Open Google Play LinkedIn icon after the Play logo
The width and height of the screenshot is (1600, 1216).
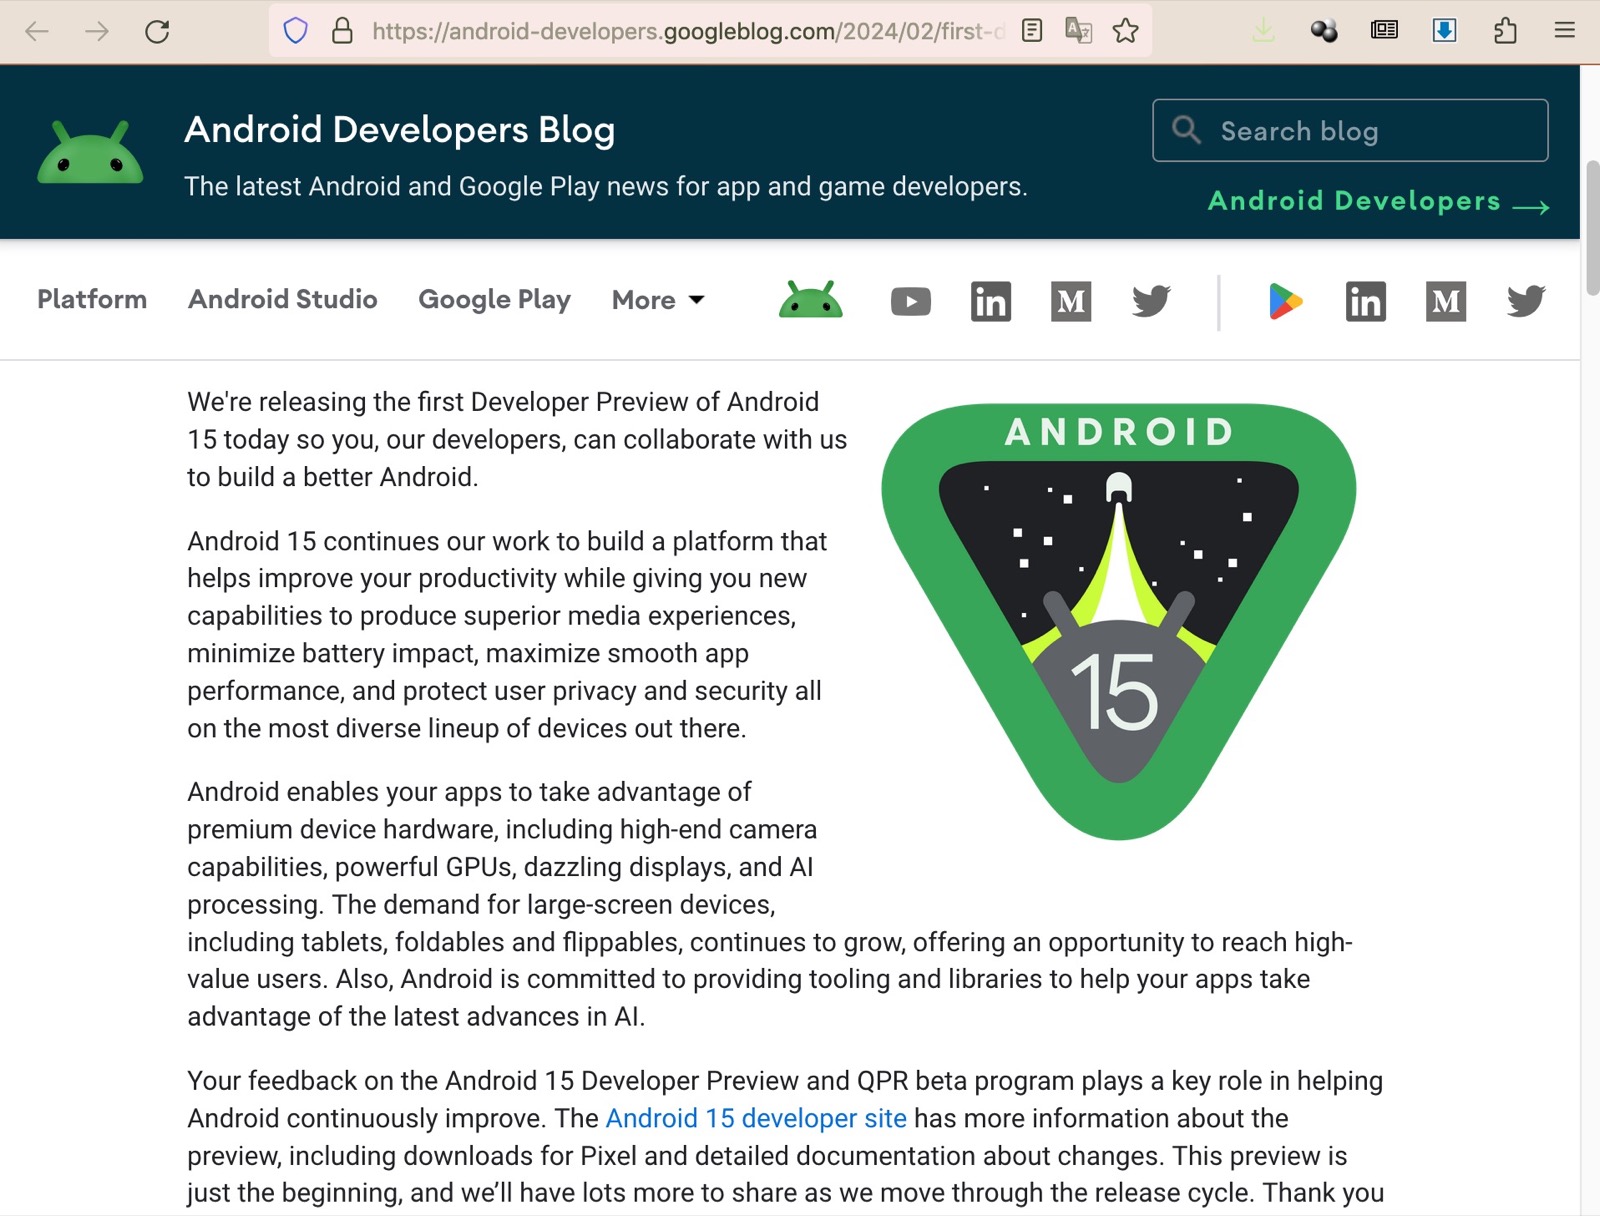coord(1366,301)
